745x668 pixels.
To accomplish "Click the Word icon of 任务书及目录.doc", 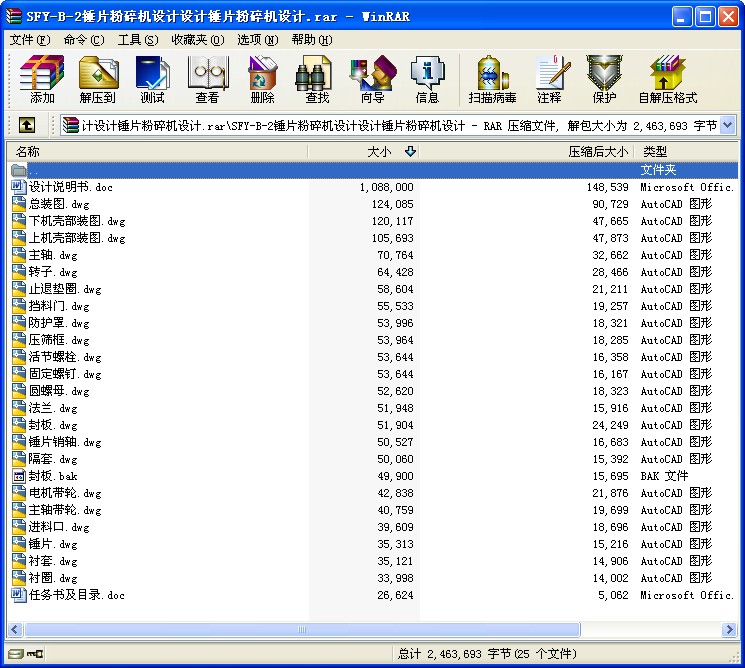I will point(18,595).
